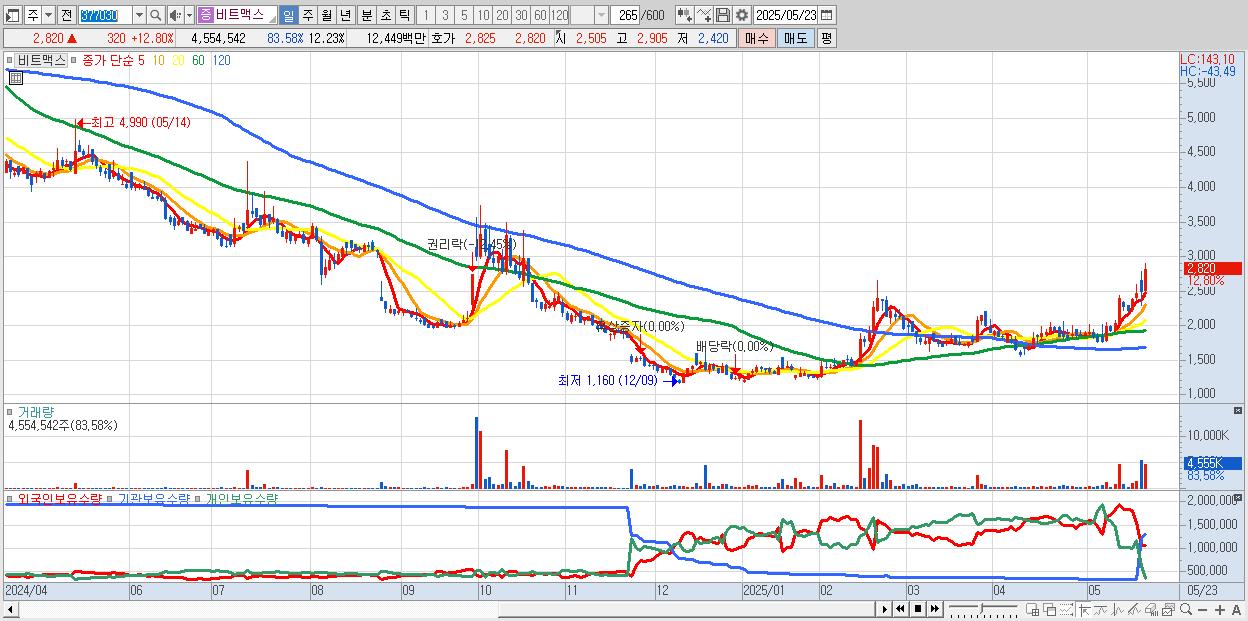Select interval 120 button
This screenshot has width=1248, height=621.
559,15
